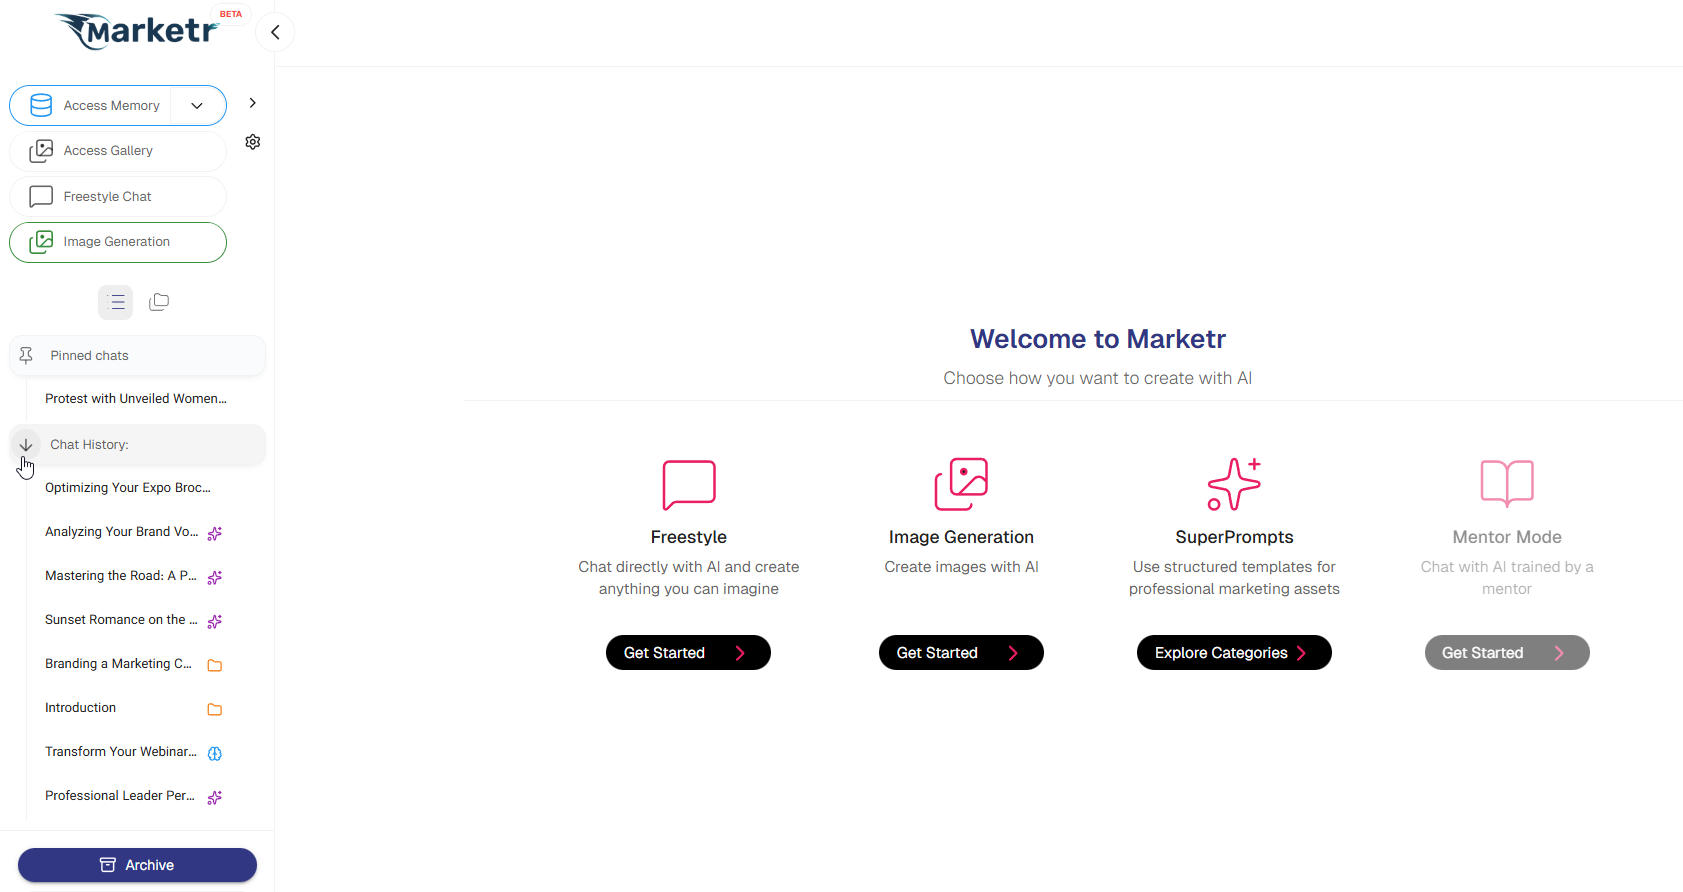Click Get Started under Freestyle

pos(688,653)
